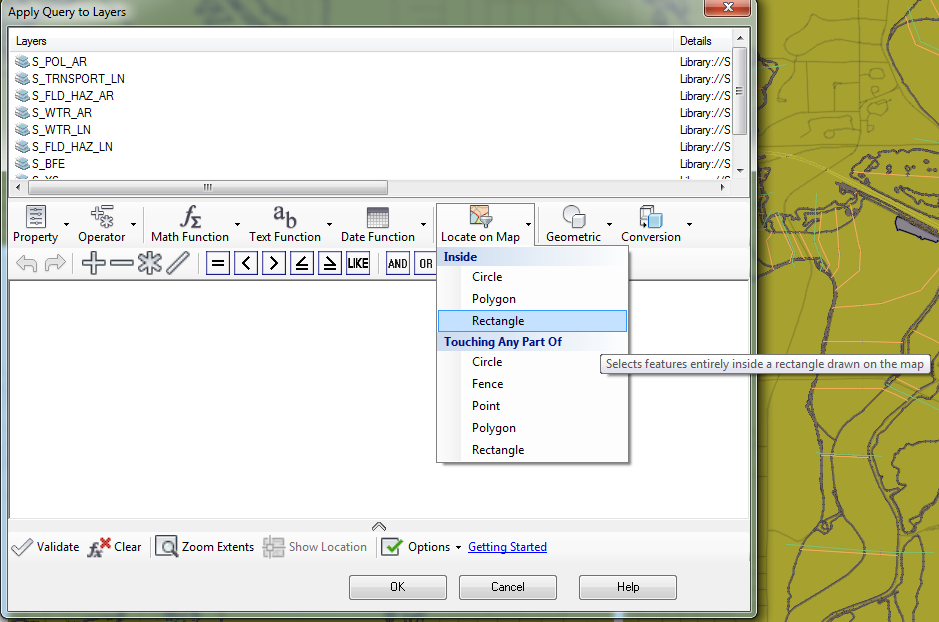Click the Zoom Extents button

(x=205, y=547)
